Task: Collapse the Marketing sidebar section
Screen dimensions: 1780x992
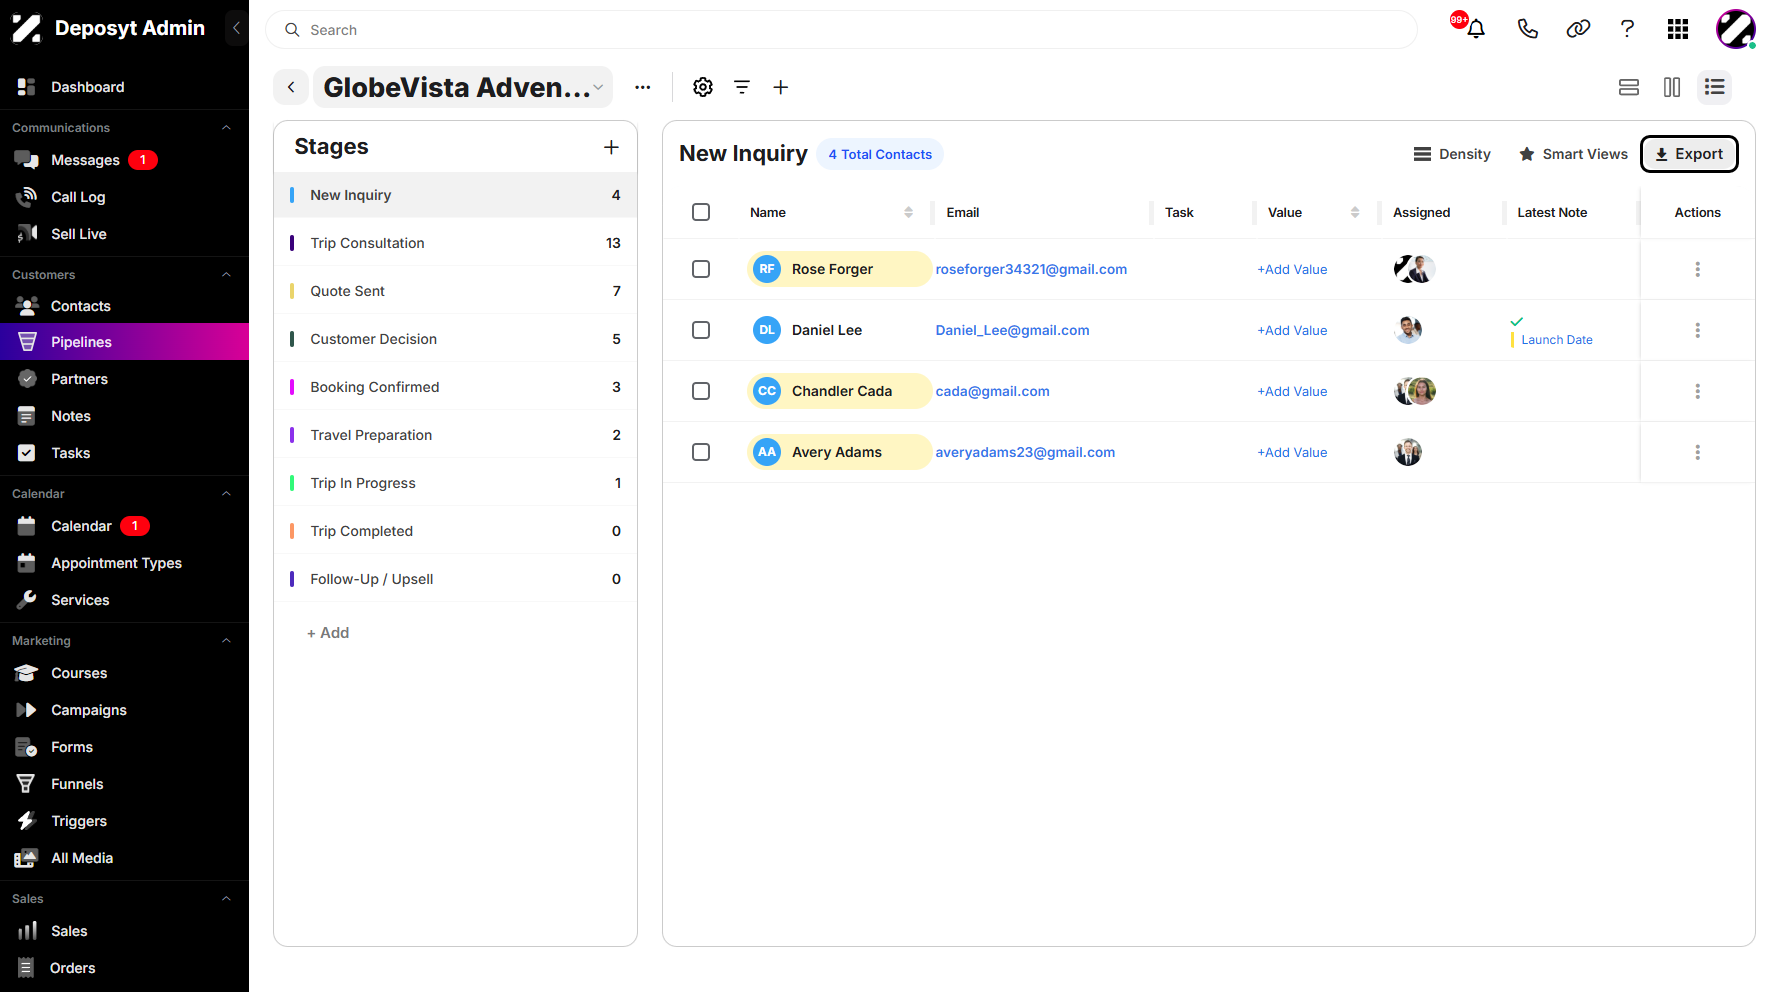Action: [x=226, y=641]
